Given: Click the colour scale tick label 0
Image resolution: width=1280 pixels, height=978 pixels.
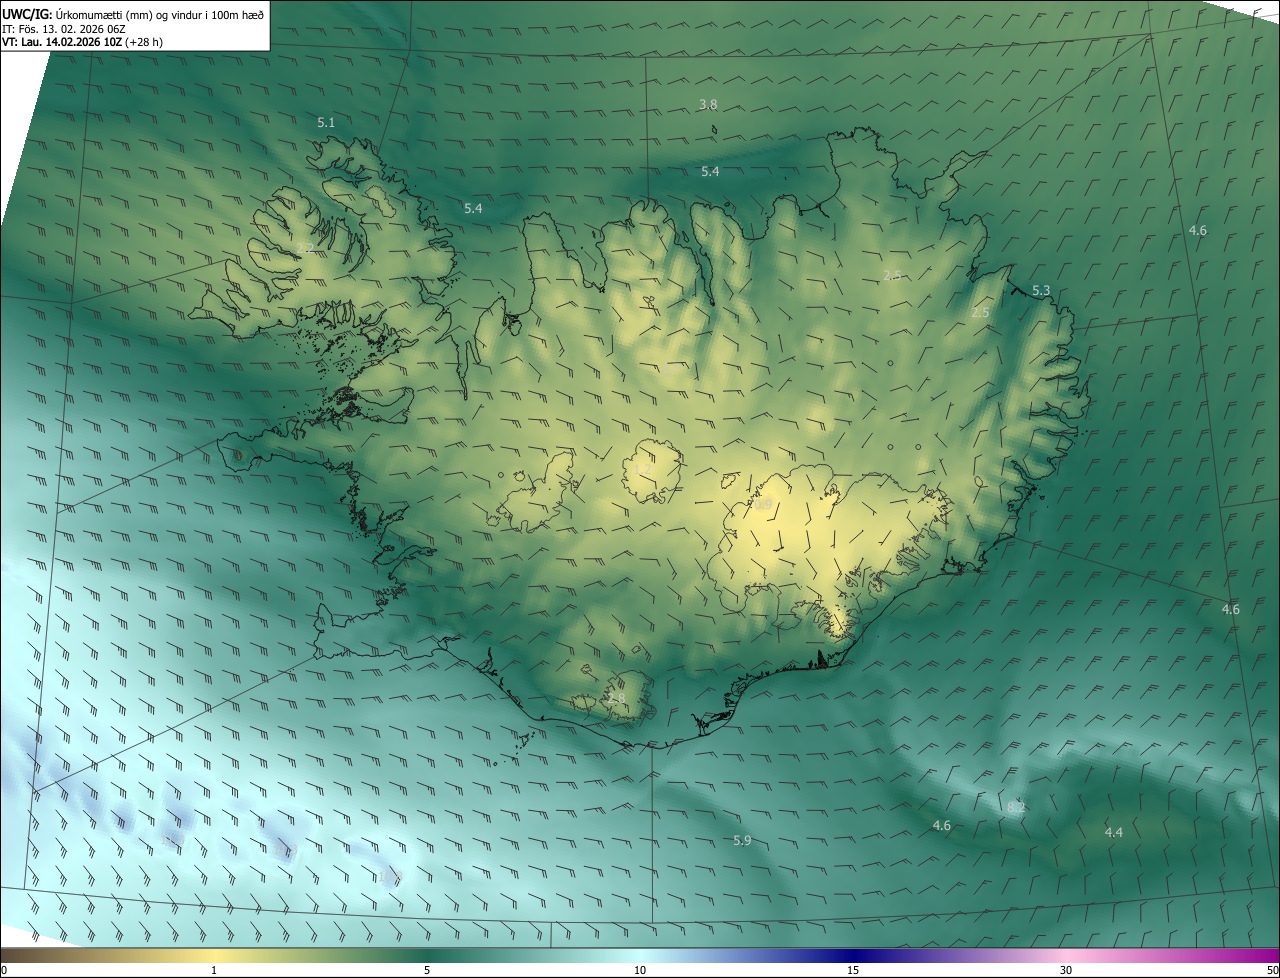Looking at the screenshot, I should pyautogui.click(x=4, y=970).
